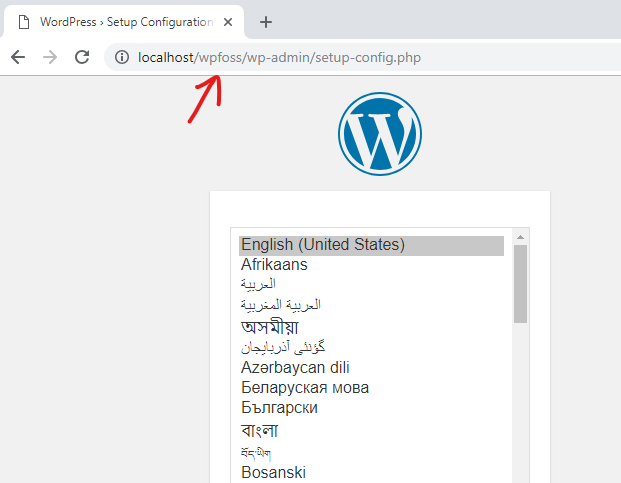Choose Azərbaycan dili language option
Image resolution: width=621 pixels, height=483 pixels.
(371, 368)
